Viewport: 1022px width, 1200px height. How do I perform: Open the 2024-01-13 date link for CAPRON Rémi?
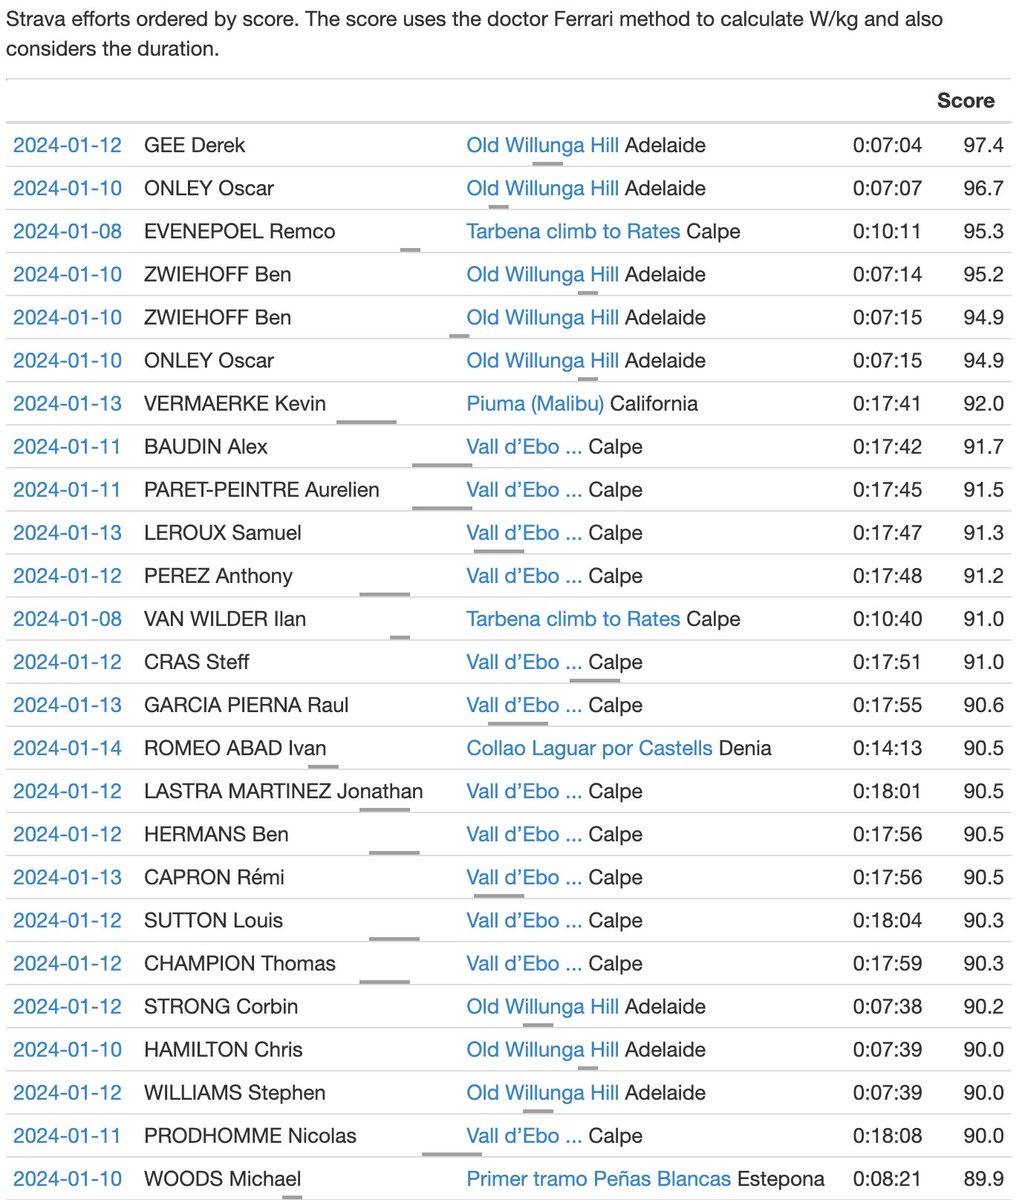(67, 876)
